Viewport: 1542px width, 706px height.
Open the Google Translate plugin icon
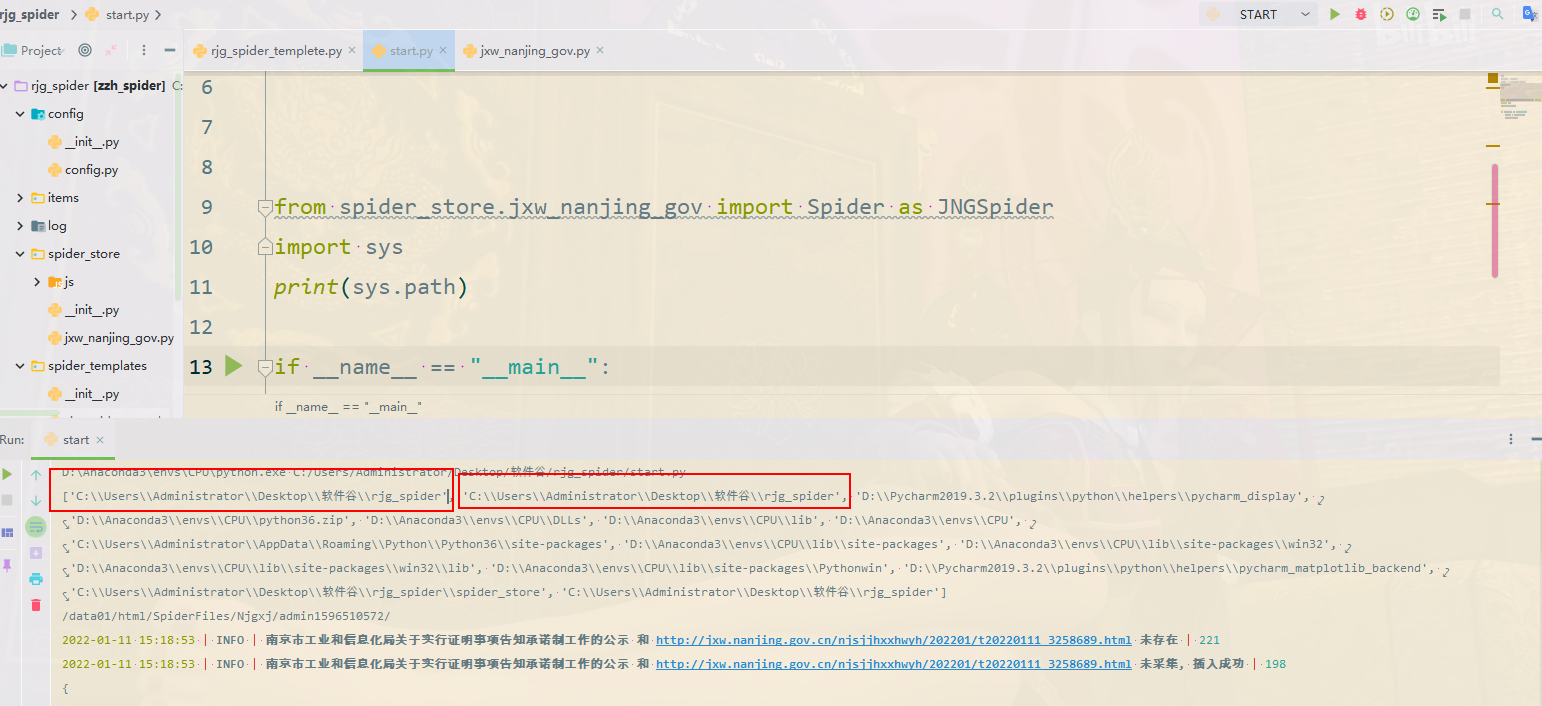click(x=1529, y=14)
